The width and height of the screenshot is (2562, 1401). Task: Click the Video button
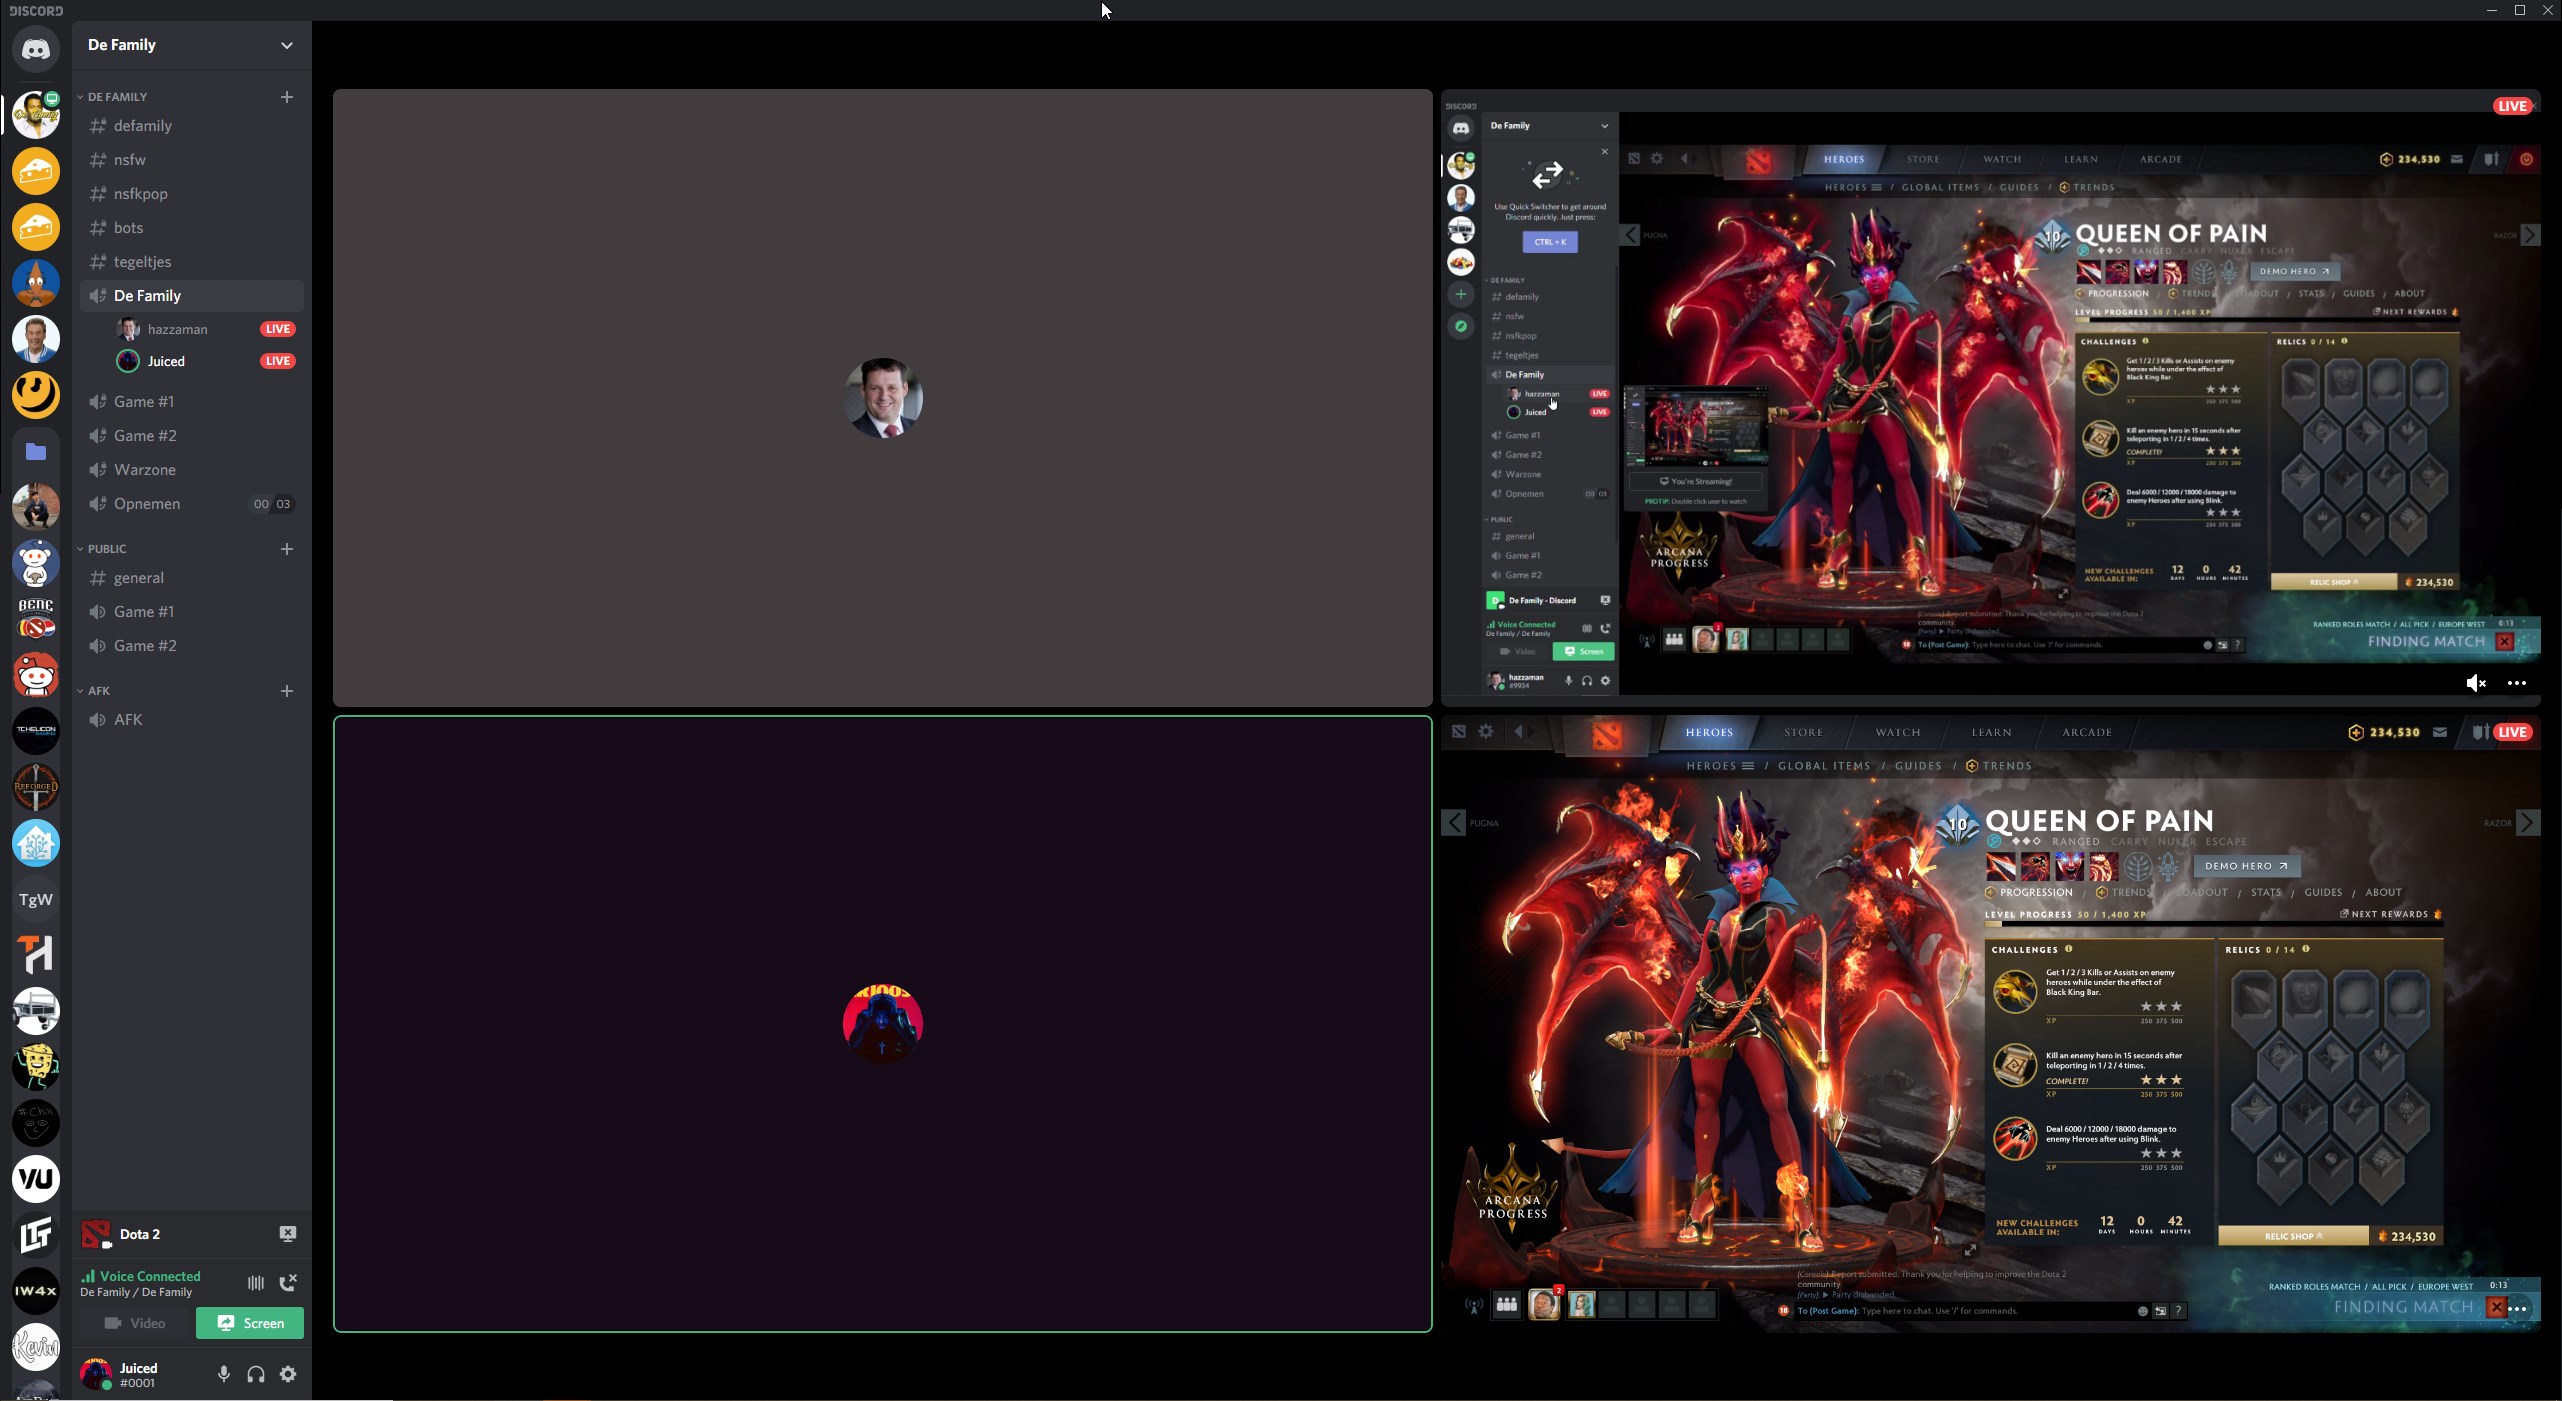pos(135,1323)
